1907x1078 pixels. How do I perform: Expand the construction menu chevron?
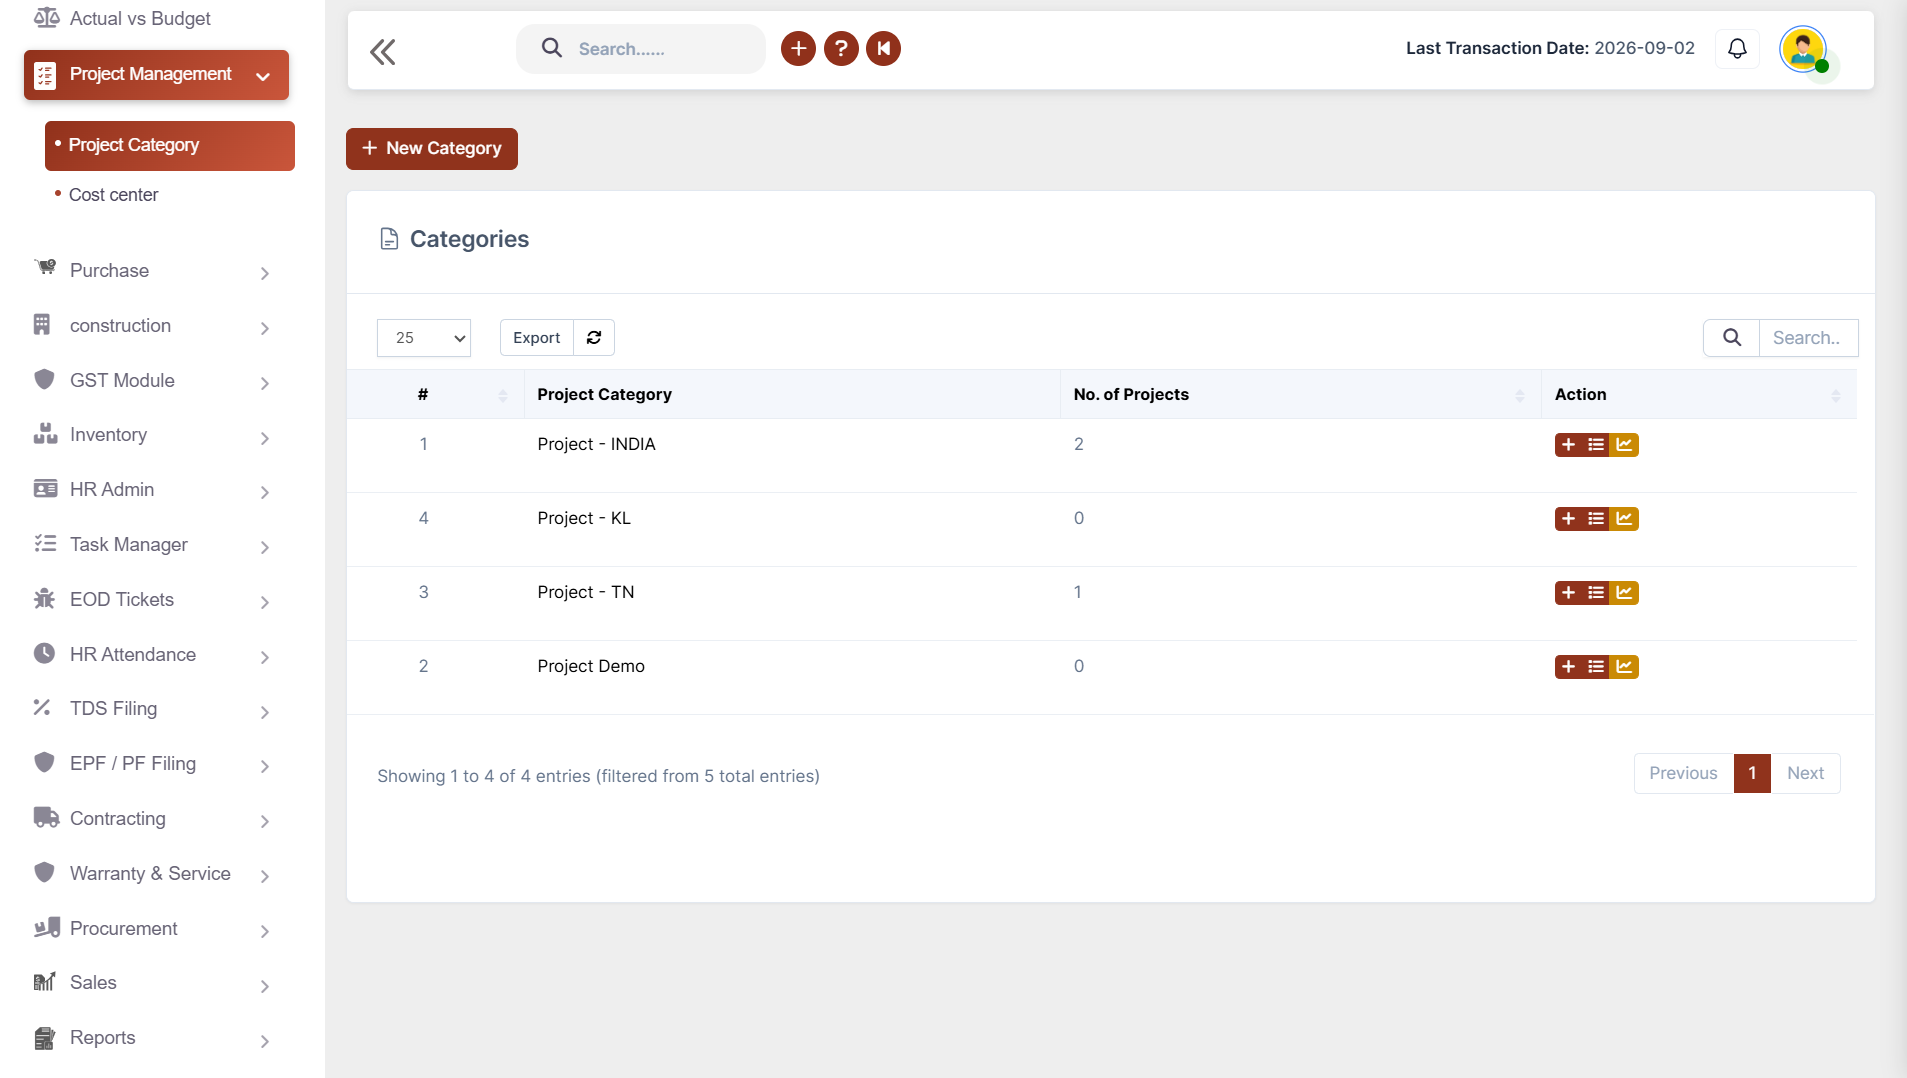(x=265, y=328)
